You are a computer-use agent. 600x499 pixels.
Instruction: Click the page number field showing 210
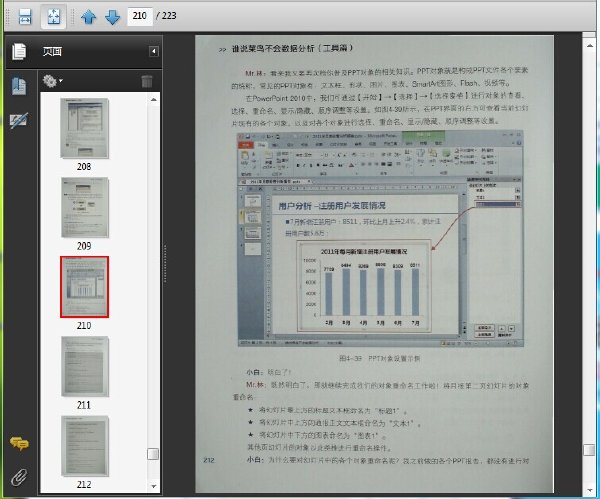click(140, 16)
